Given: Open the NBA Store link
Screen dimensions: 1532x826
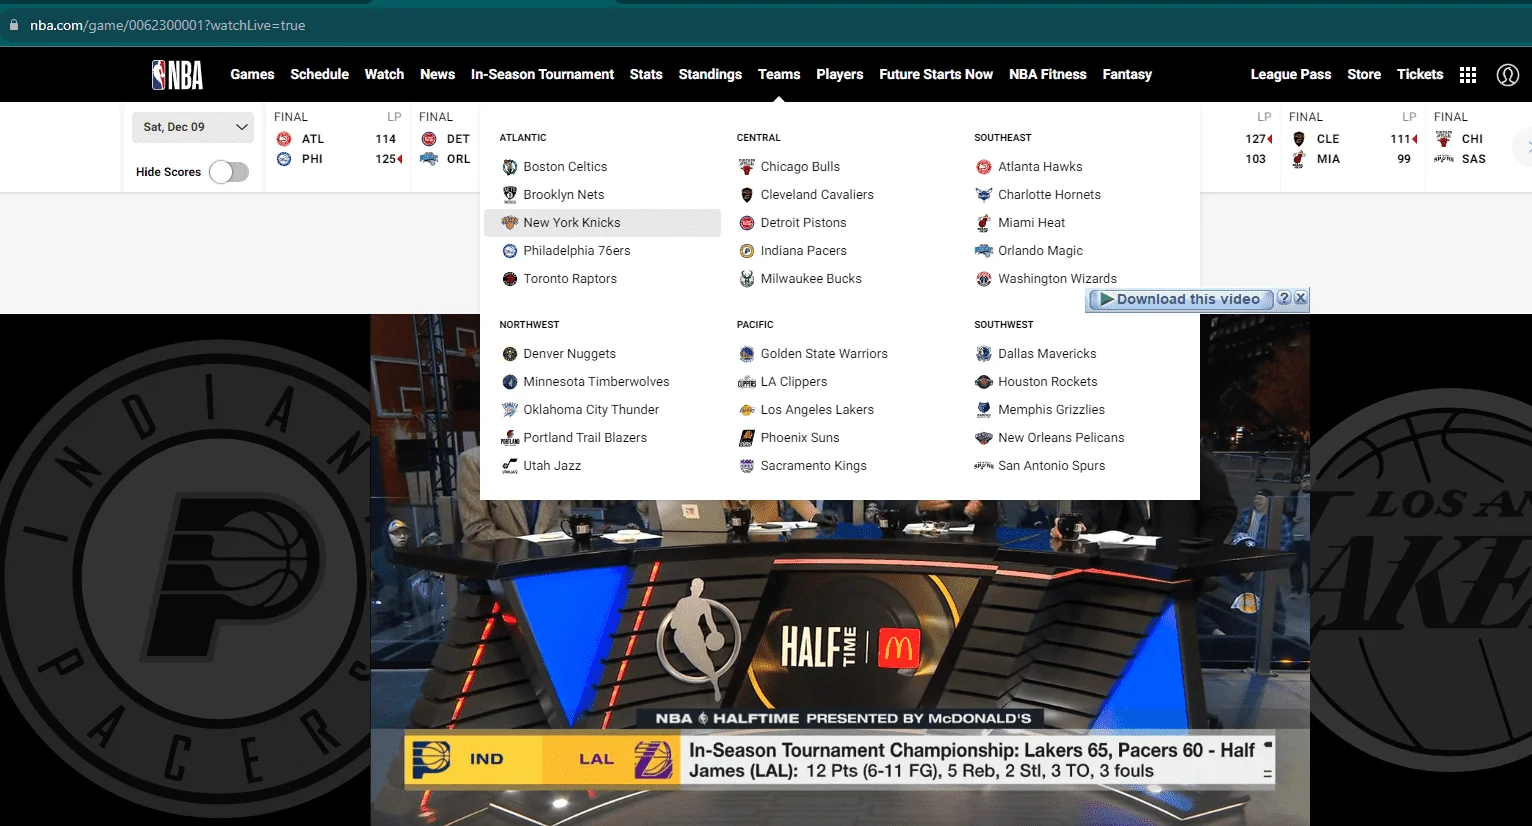Looking at the screenshot, I should click(1364, 74).
